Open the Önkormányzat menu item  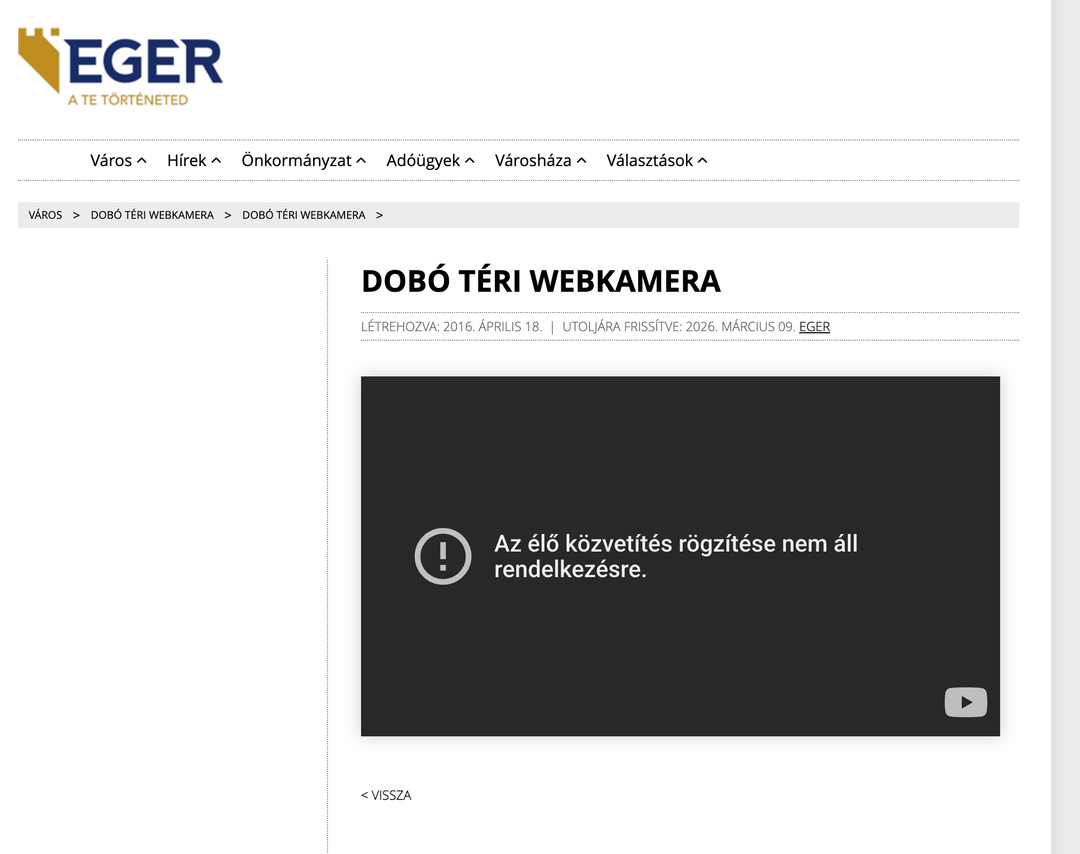click(x=296, y=161)
